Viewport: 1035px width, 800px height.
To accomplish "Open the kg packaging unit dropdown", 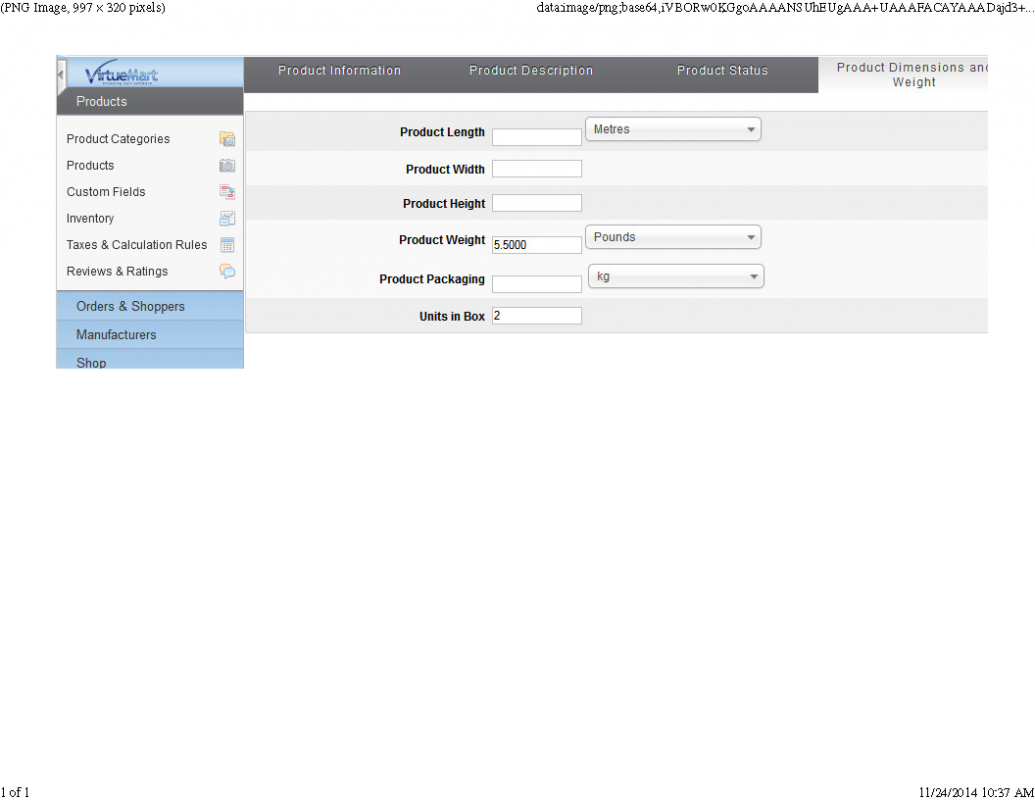I will coord(675,277).
